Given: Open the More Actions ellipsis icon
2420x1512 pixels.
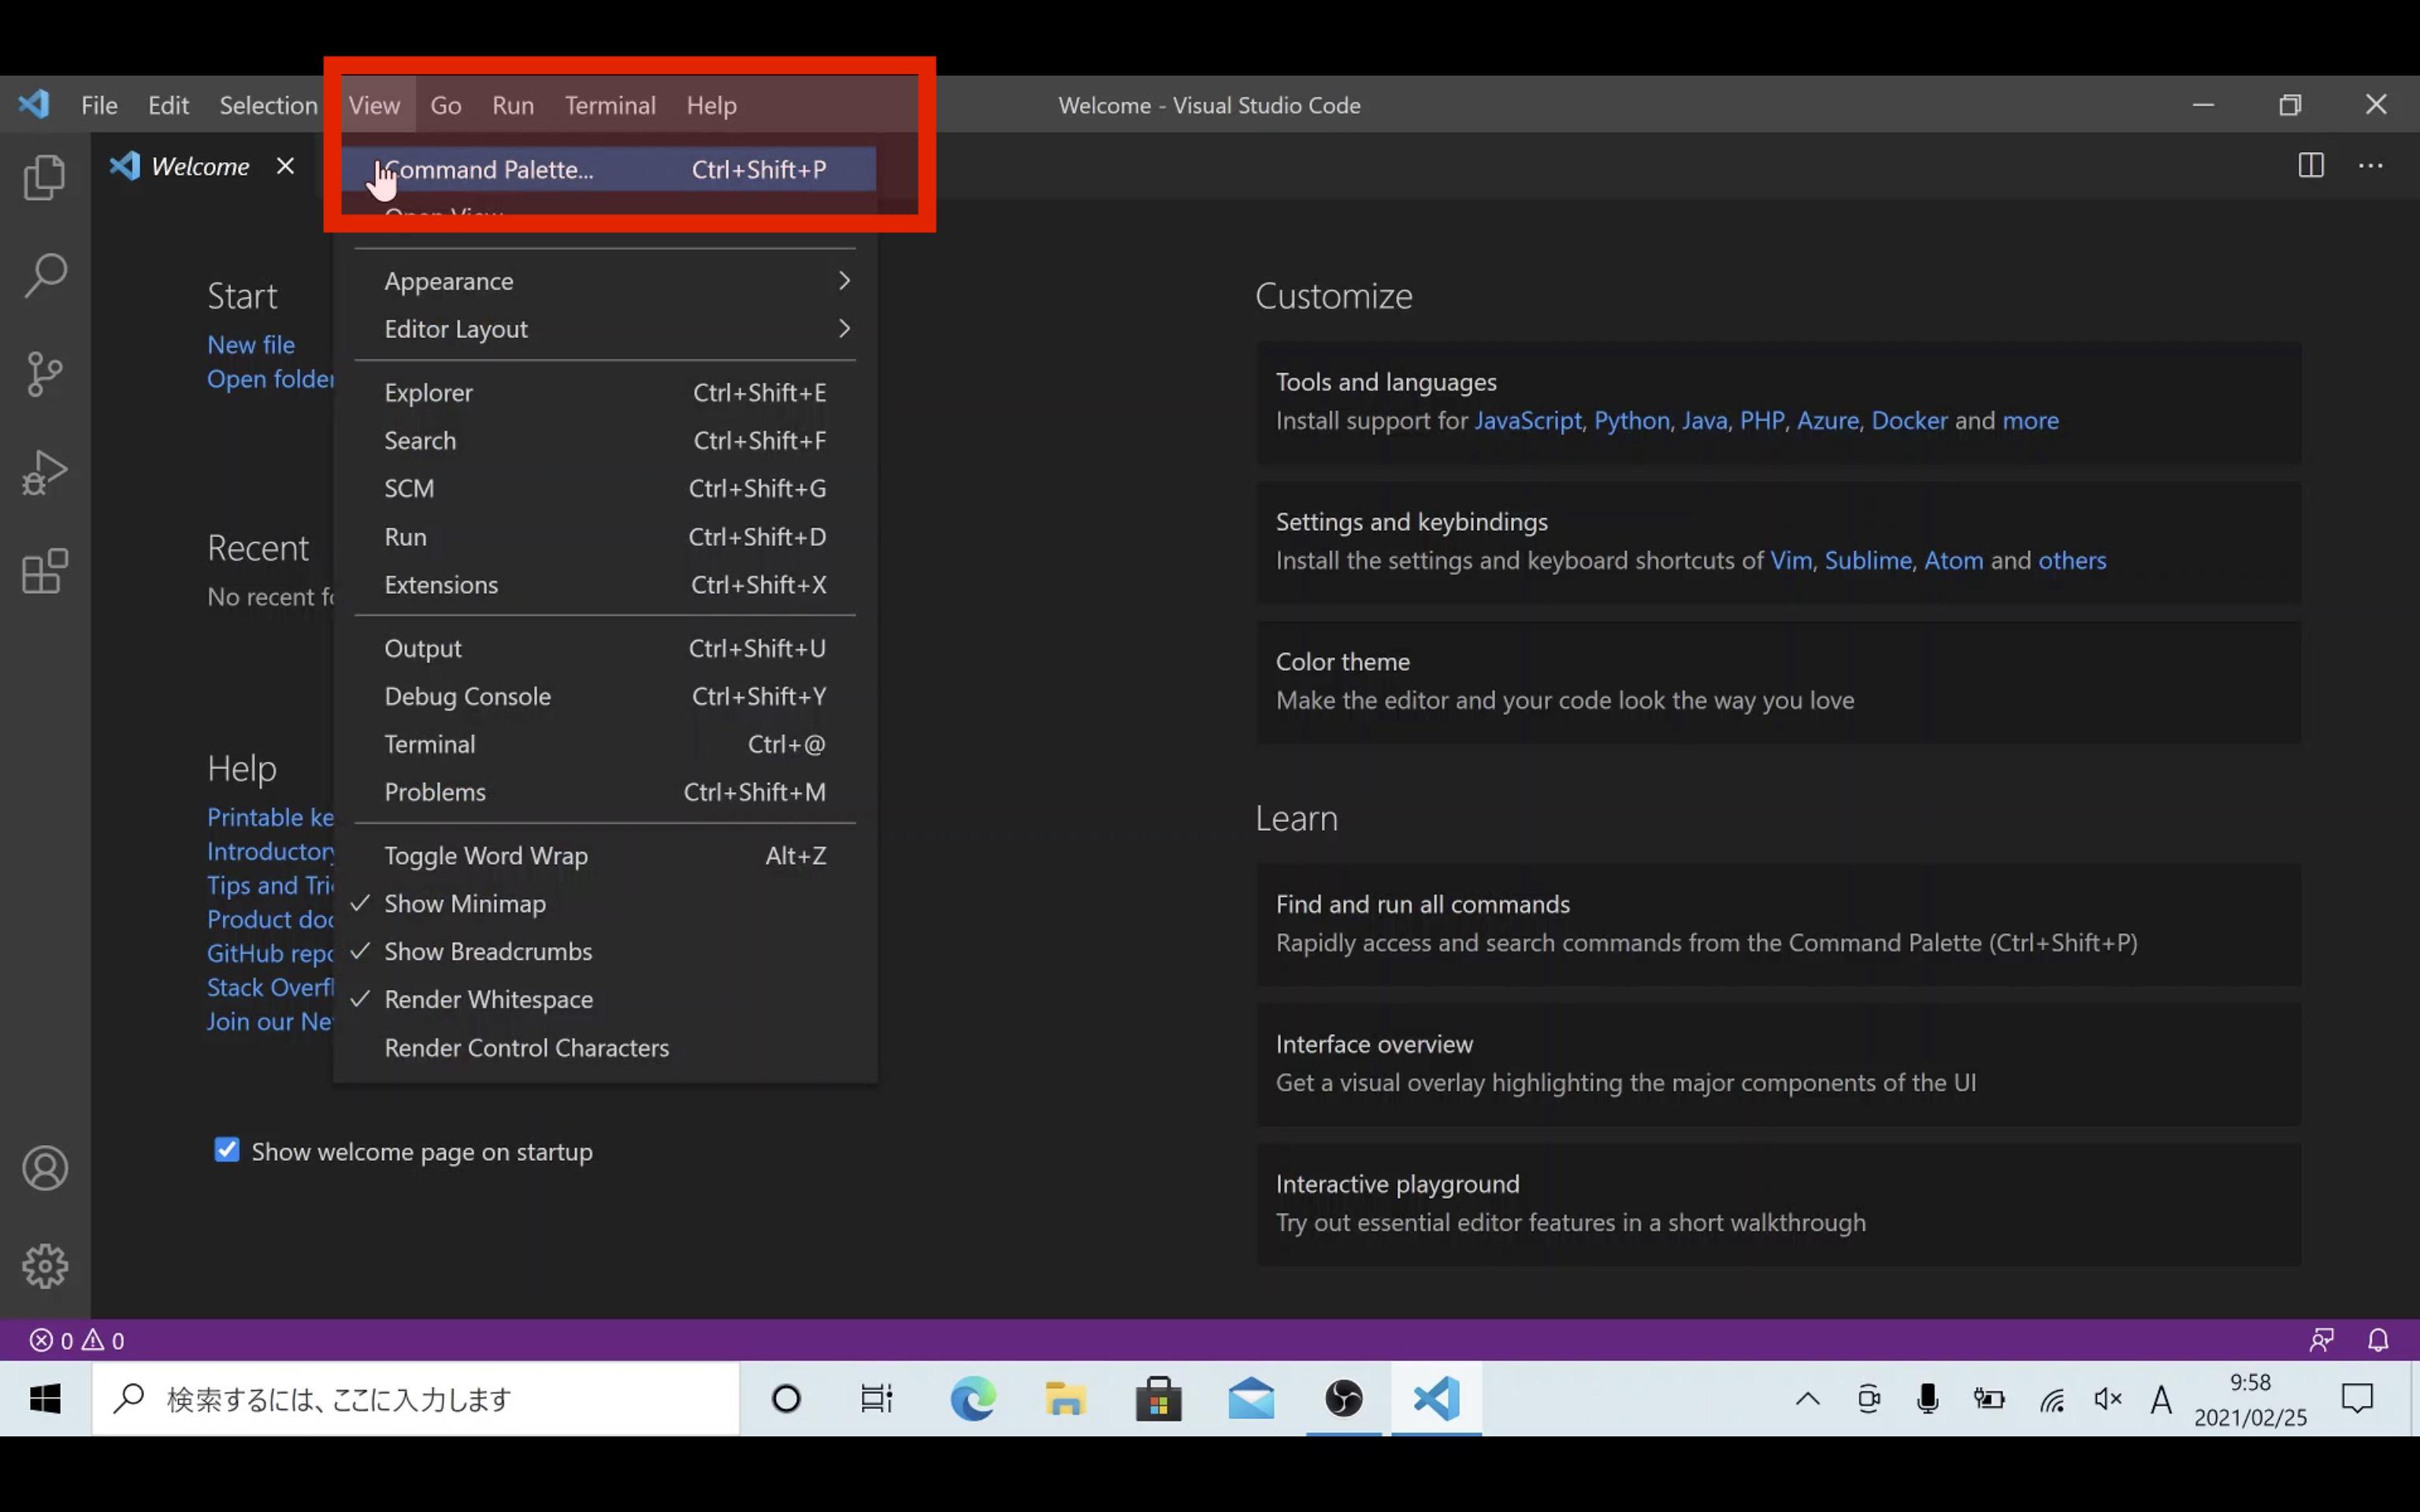Looking at the screenshot, I should (x=2371, y=166).
